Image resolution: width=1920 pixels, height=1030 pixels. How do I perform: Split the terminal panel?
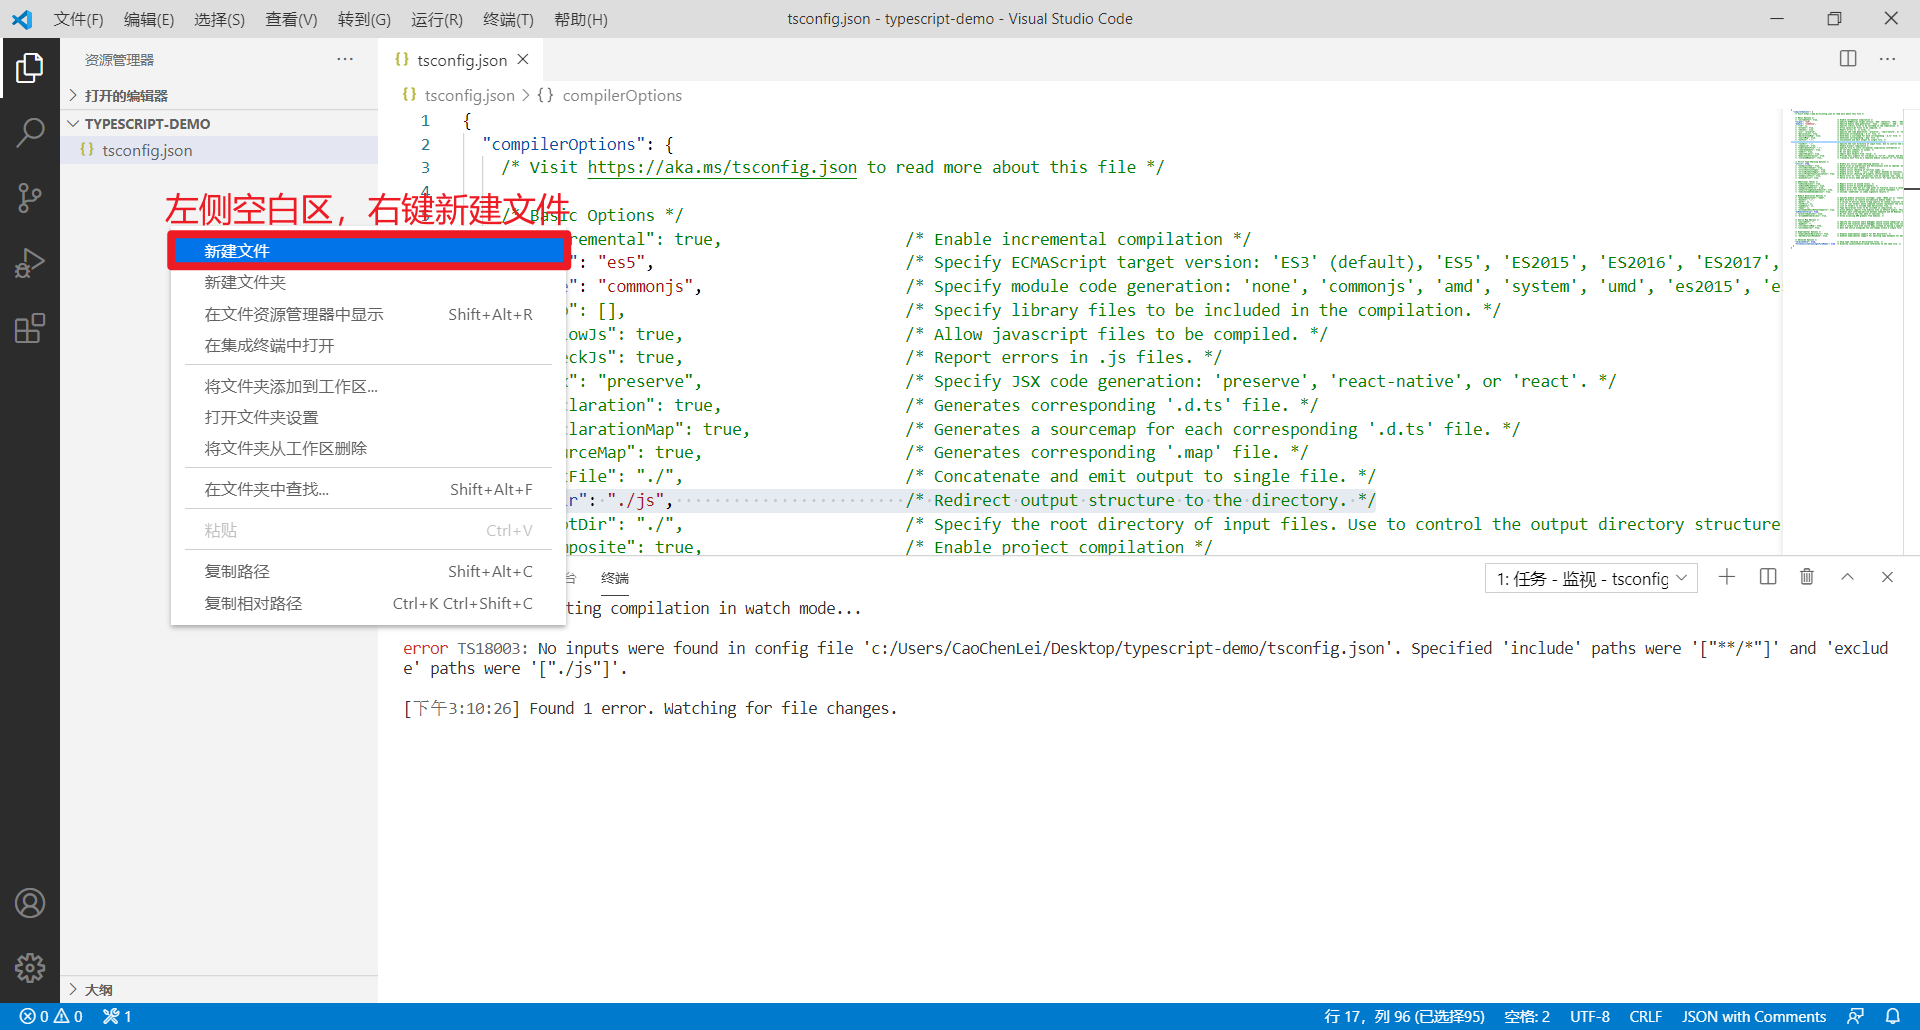pyautogui.click(x=1768, y=577)
